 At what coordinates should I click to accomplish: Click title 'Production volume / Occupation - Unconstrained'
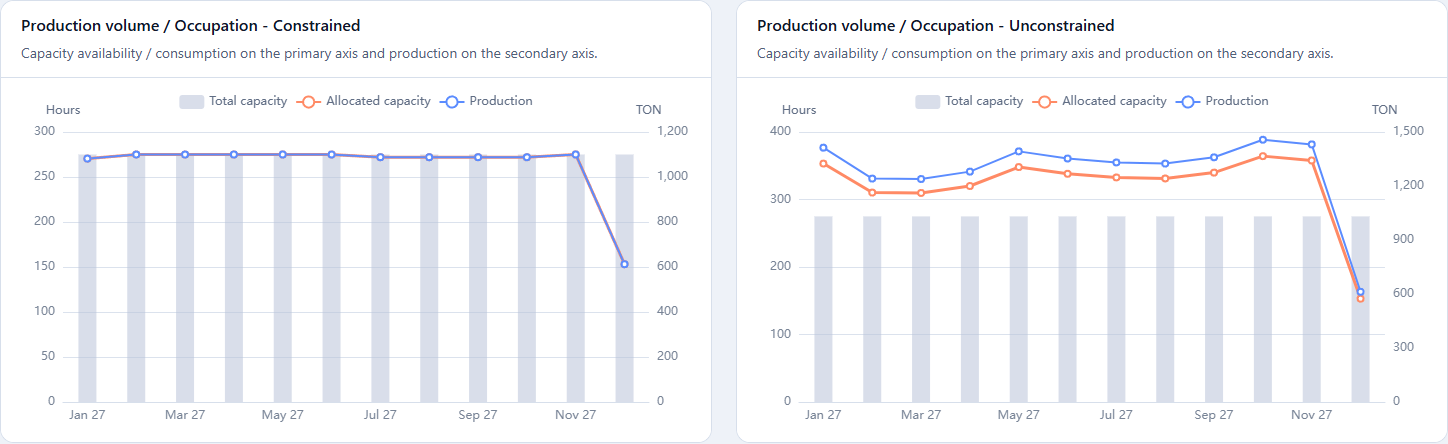click(x=936, y=26)
